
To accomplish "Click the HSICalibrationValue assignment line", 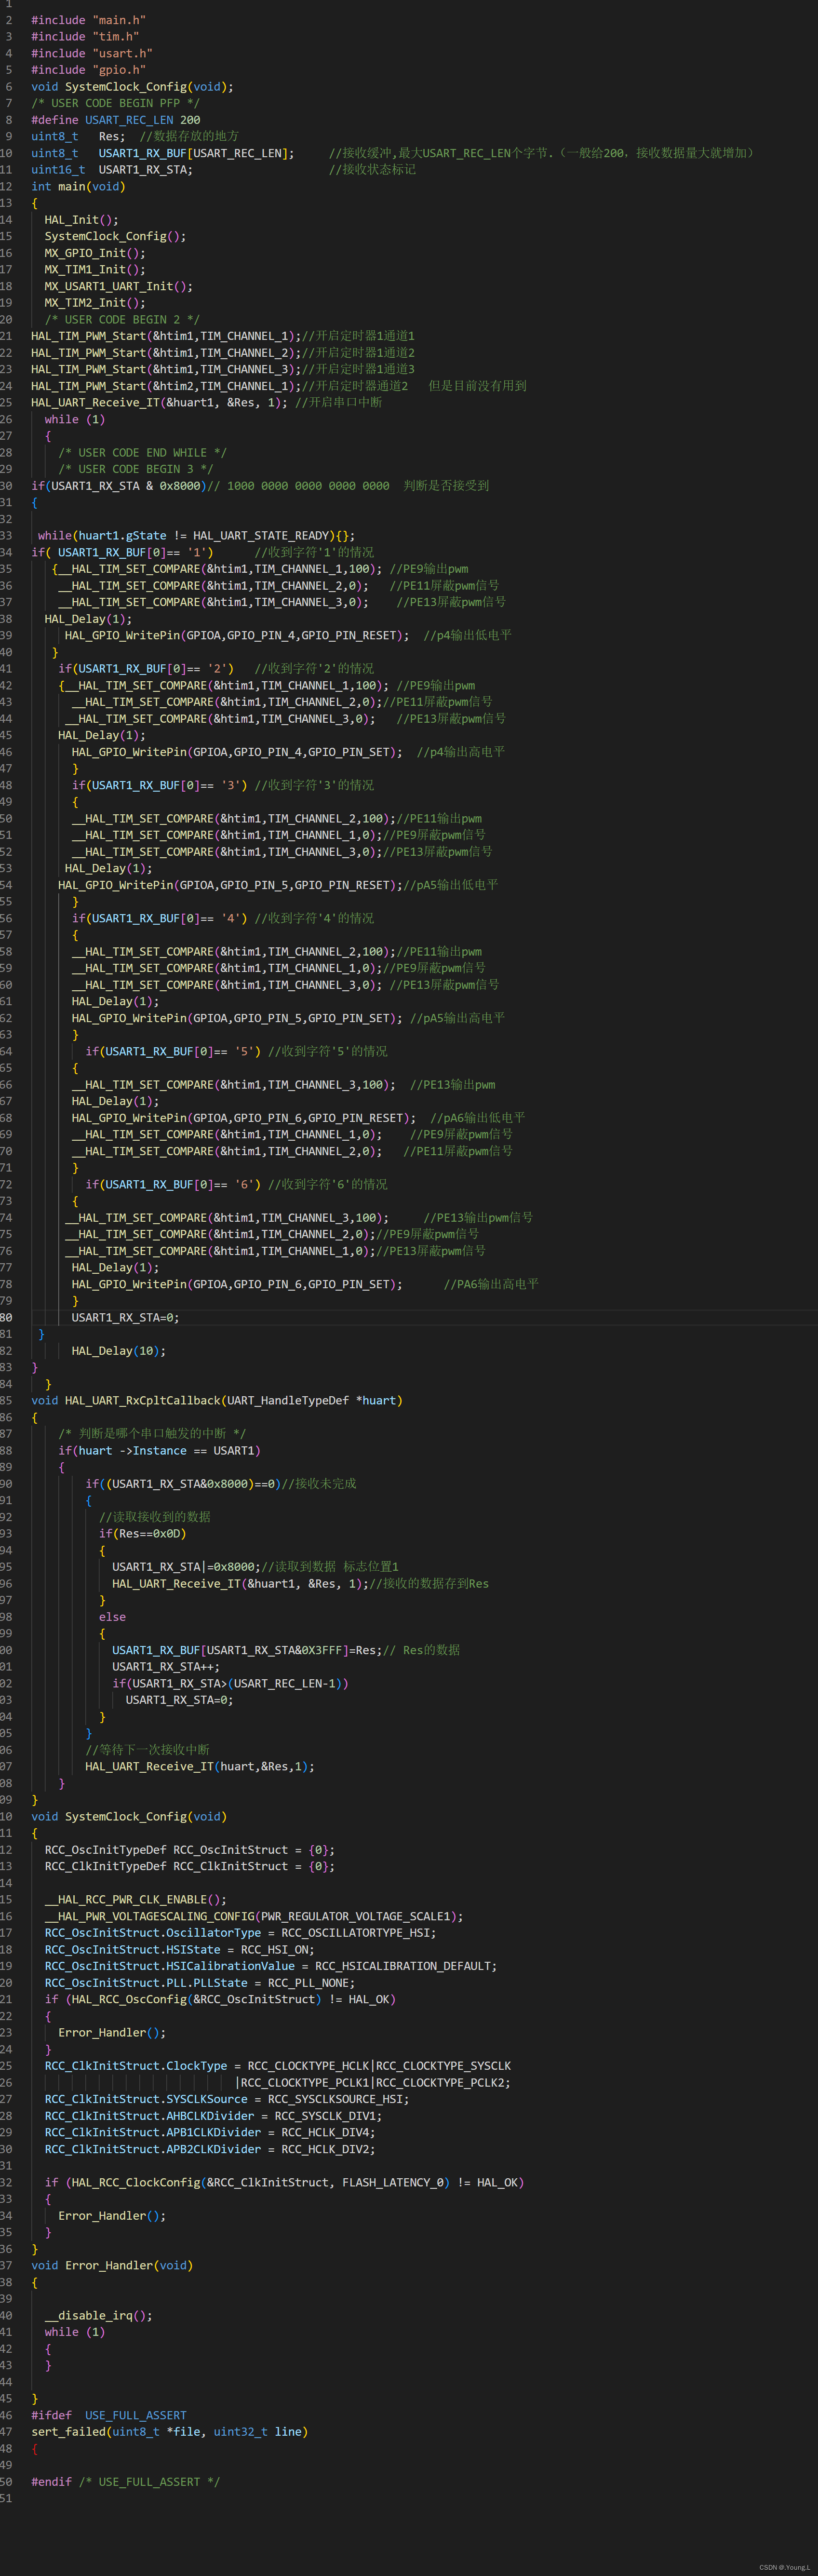I will [x=271, y=1967].
